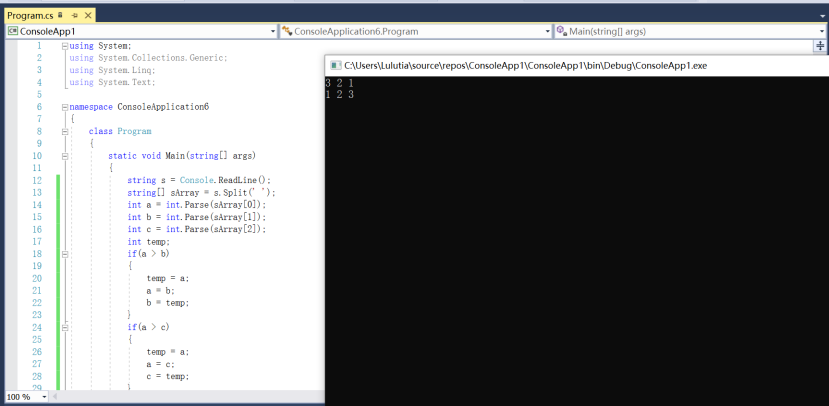The image size is (829, 406).
Task: Click 'a = b;' statement
Action: (160, 290)
